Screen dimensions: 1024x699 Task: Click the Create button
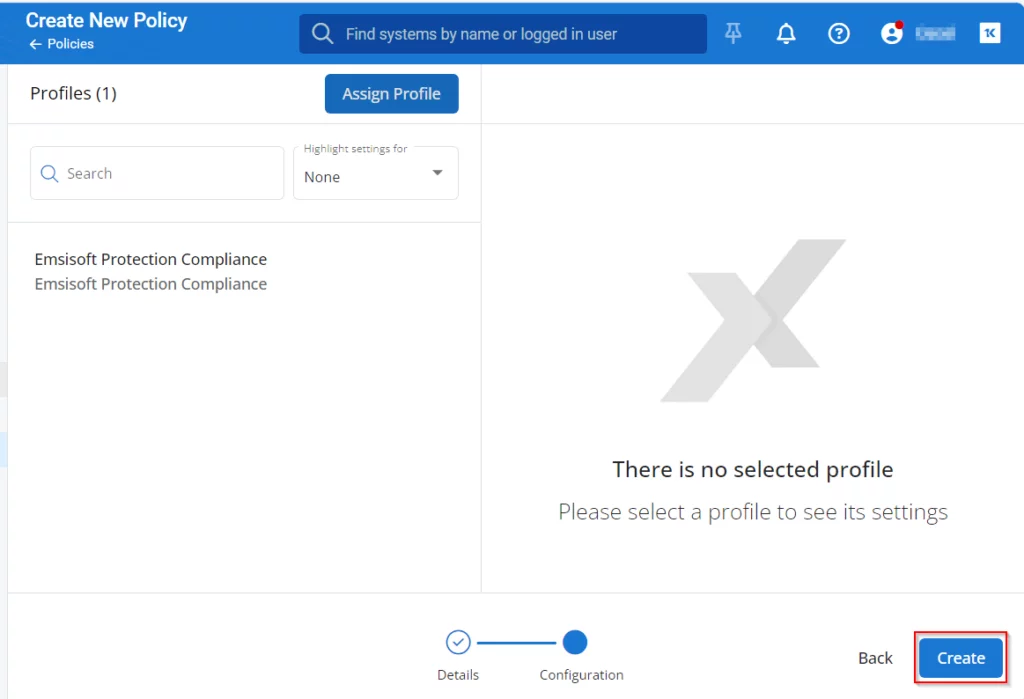[960, 658]
